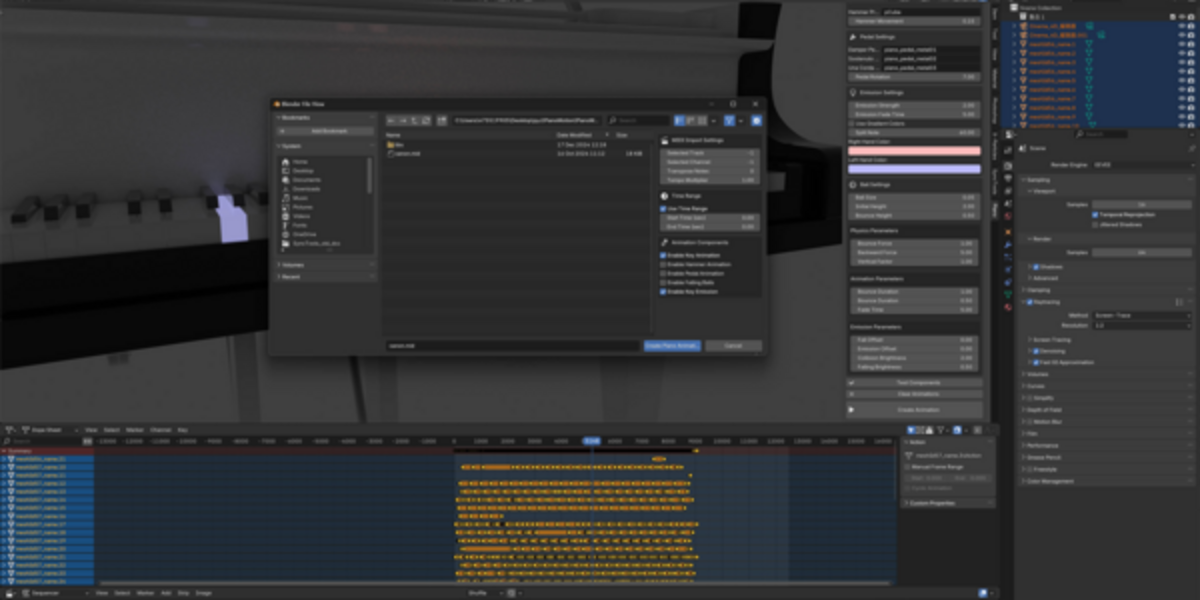Open Image menu in Sequencer
The width and height of the screenshot is (1200, 600).
(x=203, y=593)
